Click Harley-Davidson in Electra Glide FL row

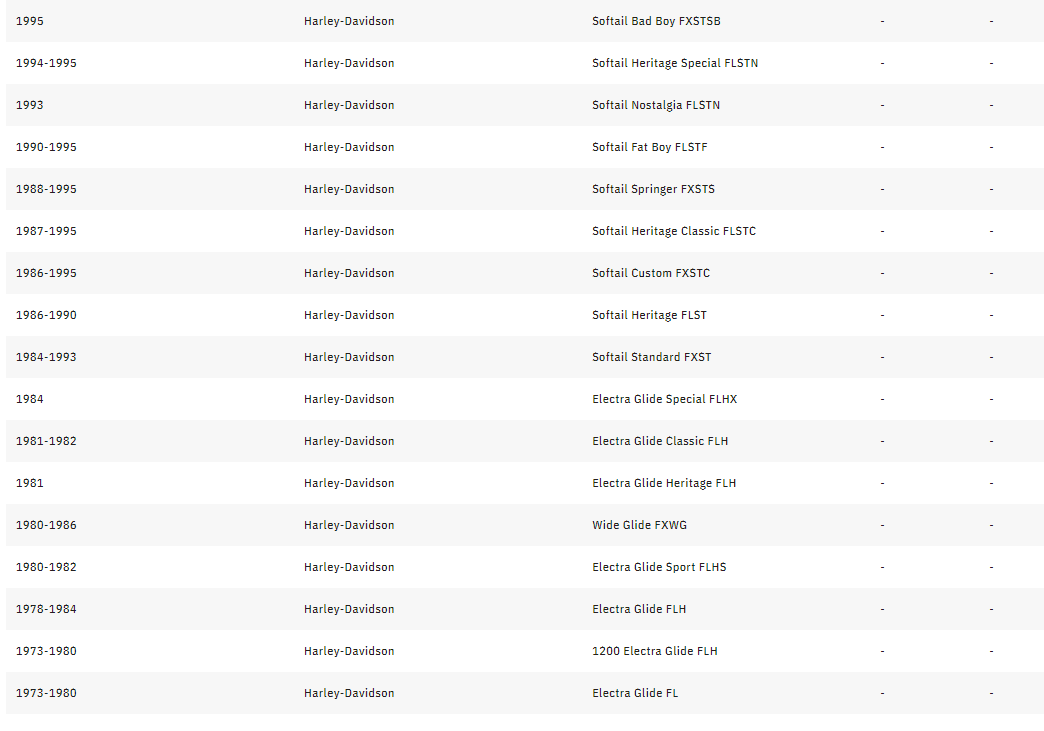(x=349, y=692)
